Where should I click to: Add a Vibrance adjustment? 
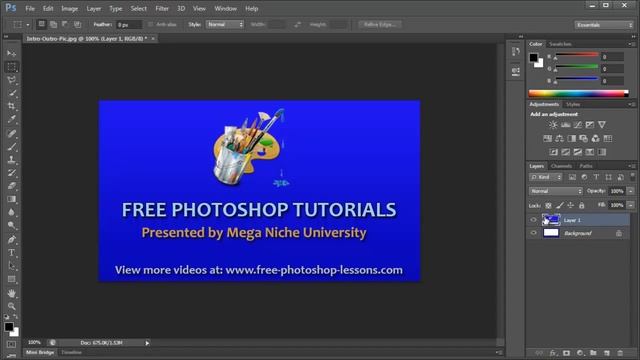pos(602,125)
